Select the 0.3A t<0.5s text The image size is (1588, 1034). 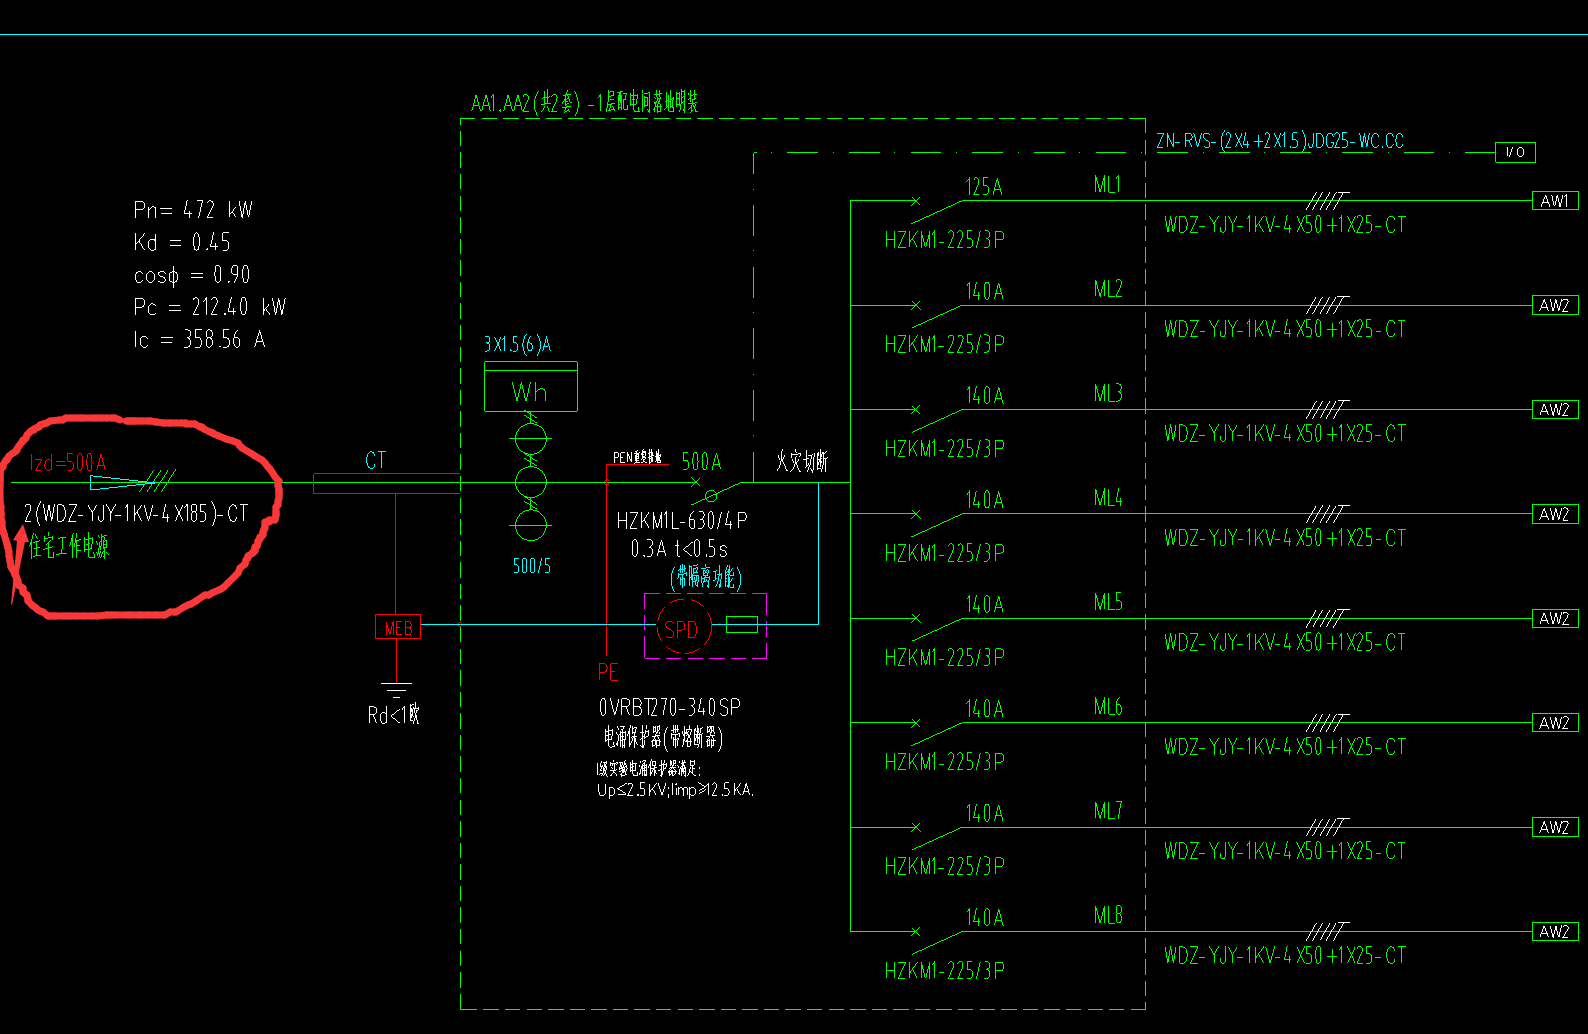coord(679,549)
